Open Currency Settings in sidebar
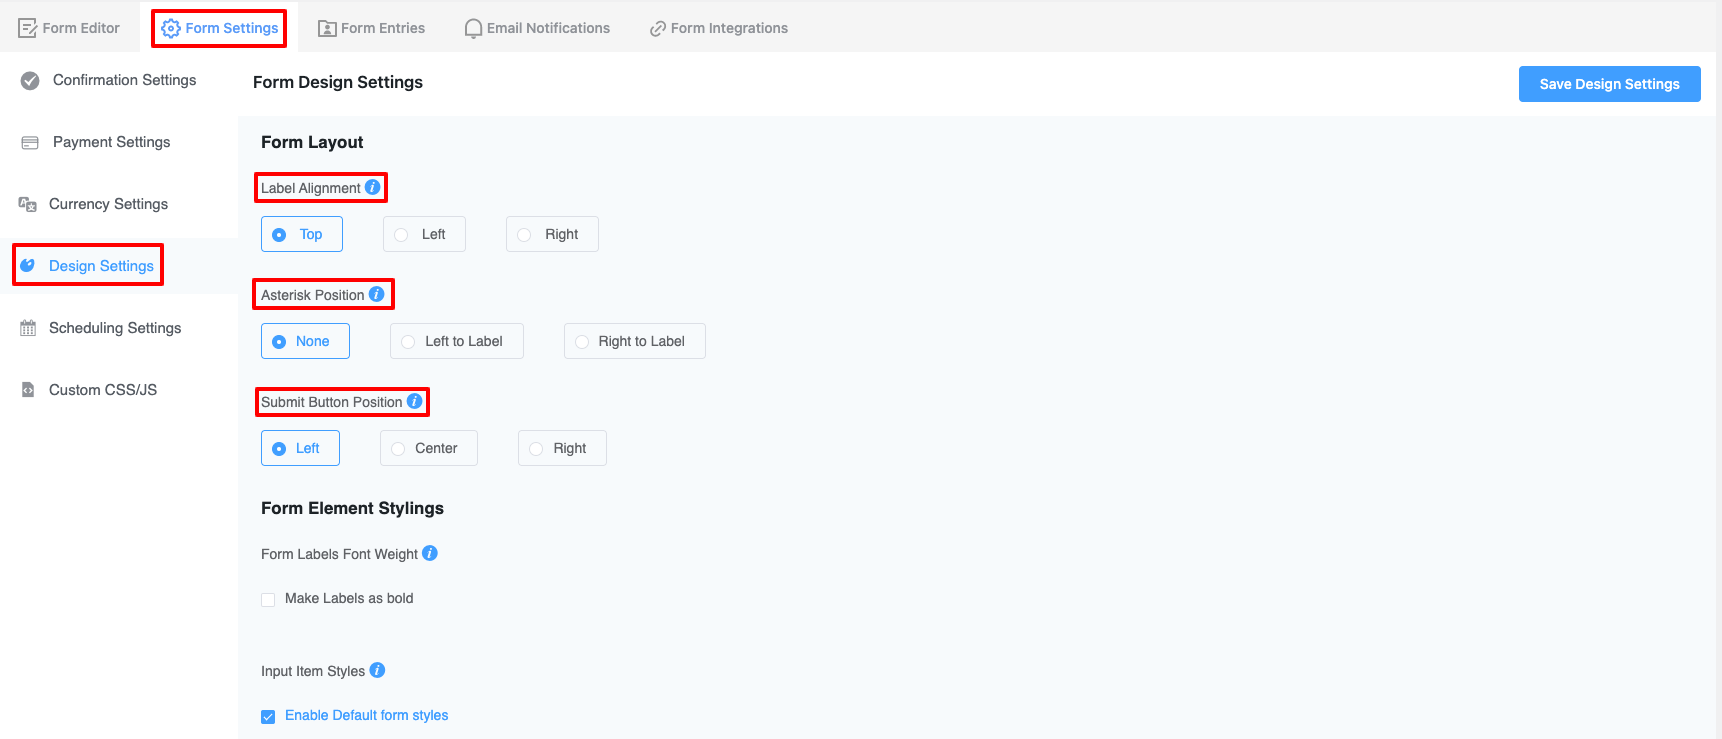This screenshot has width=1722, height=739. click(119, 204)
